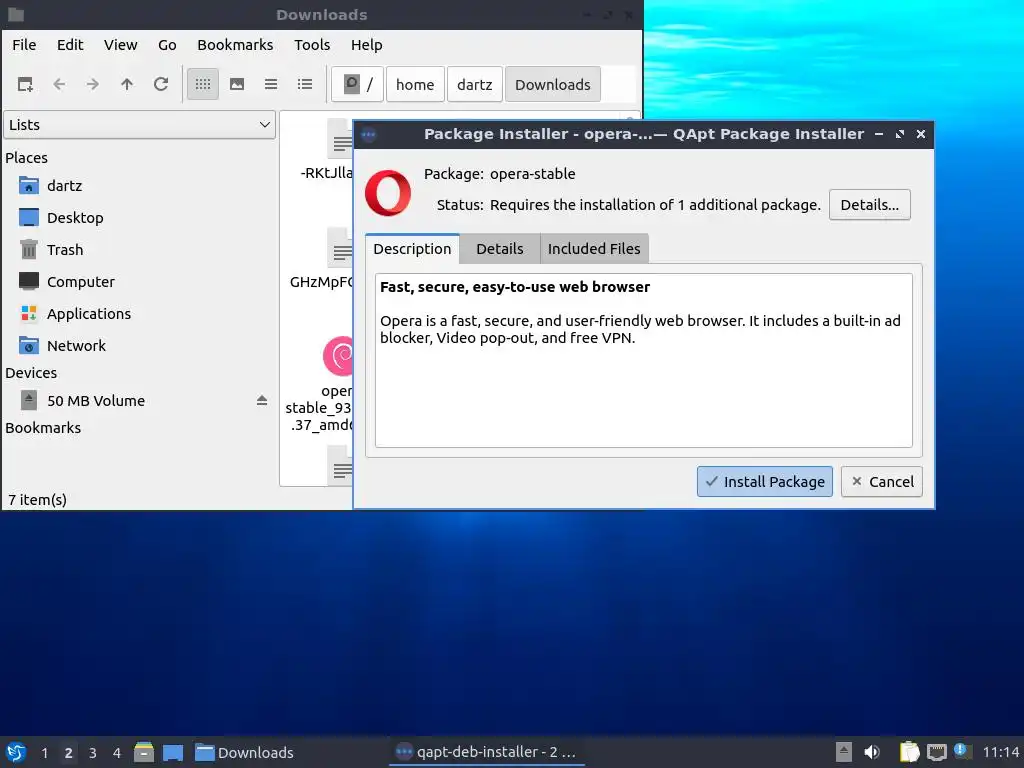
Task: Switch to workspace 4
Action: pyautogui.click(x=117, y=752)
